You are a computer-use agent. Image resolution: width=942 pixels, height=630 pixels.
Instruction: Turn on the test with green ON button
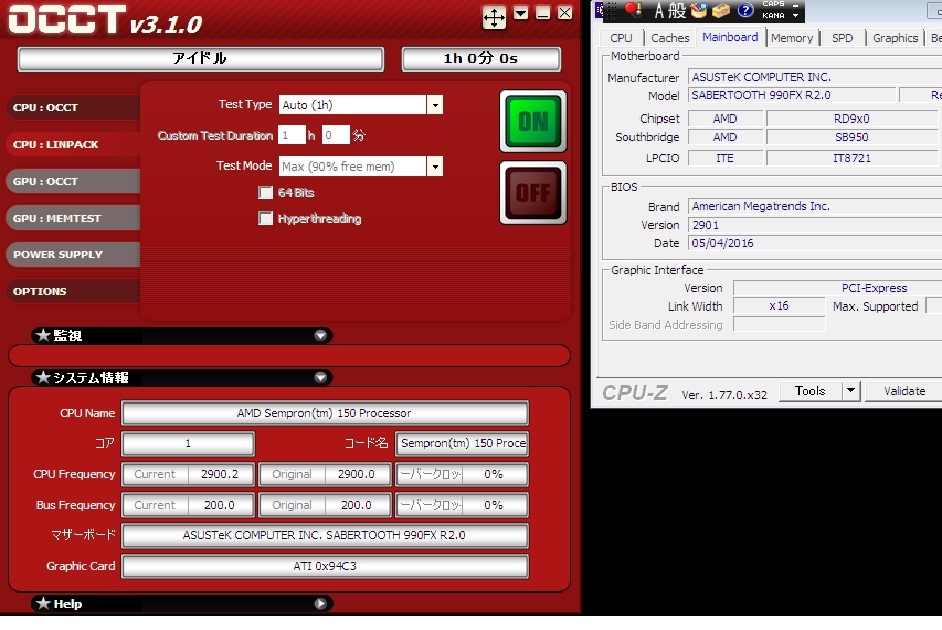click(533, 121)
